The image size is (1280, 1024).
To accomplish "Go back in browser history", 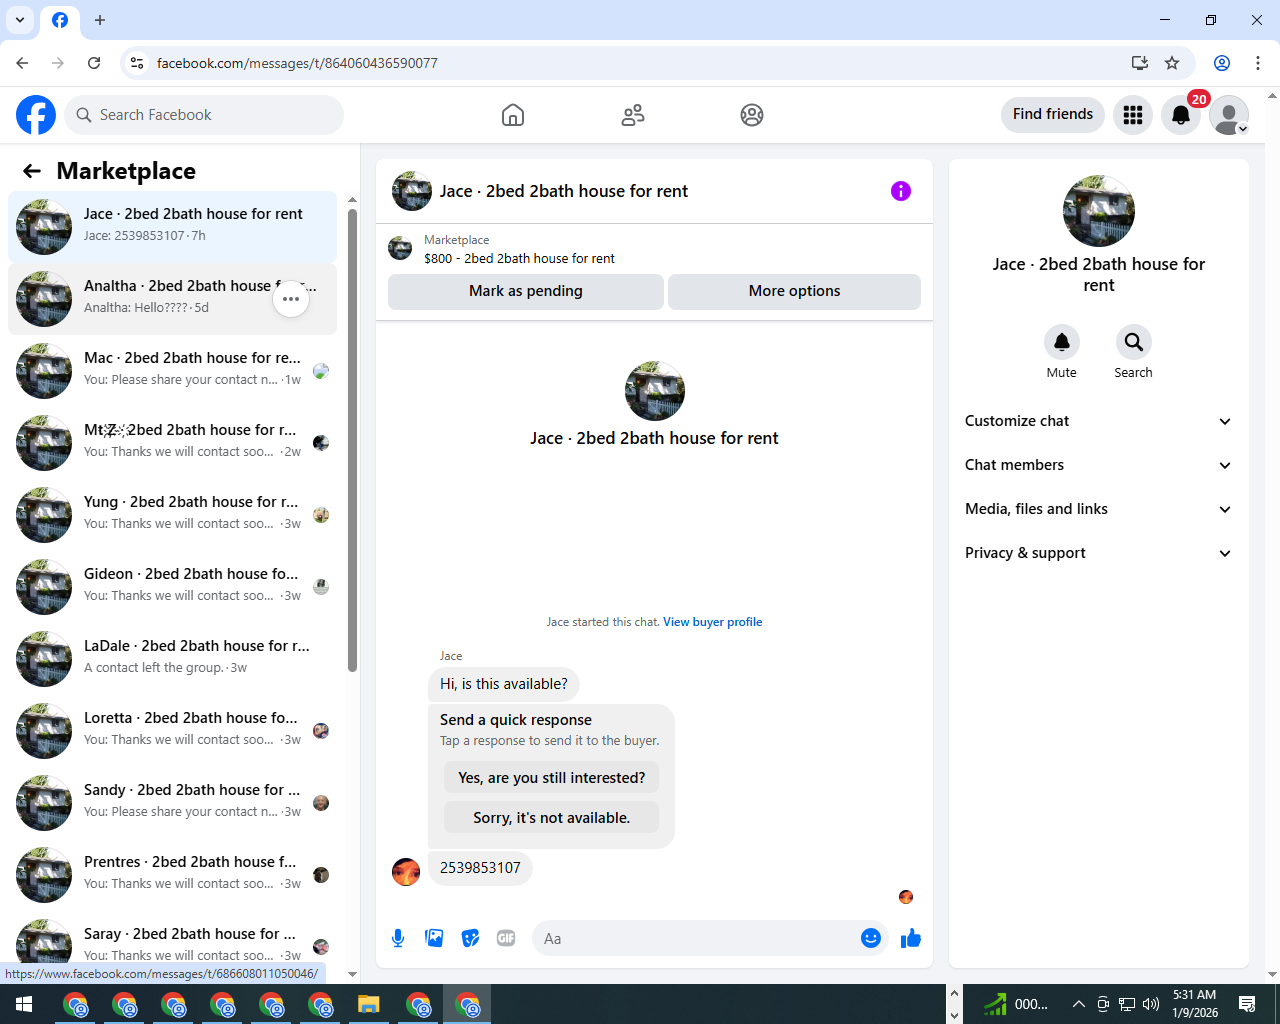I will tap(22, 63).
